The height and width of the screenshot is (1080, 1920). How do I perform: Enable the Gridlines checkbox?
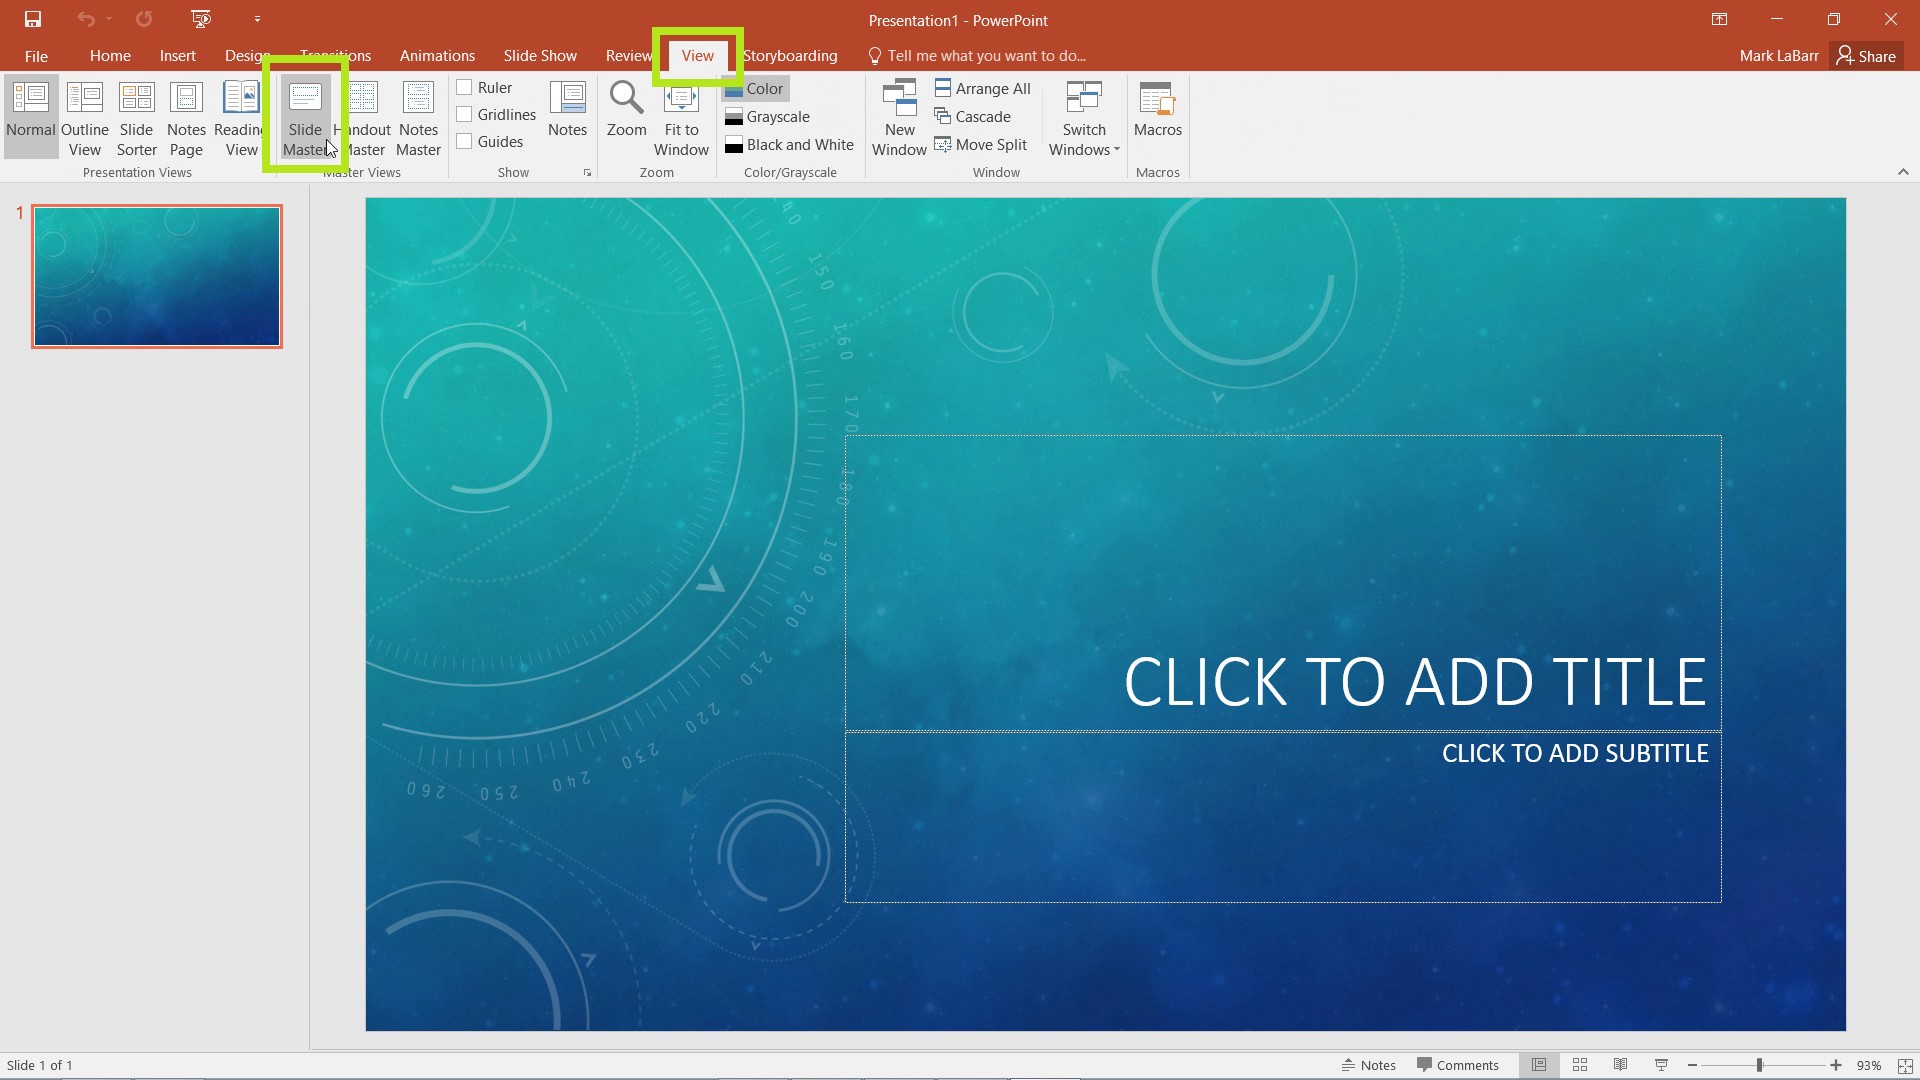pyautogui.click(x=465, y=115)
